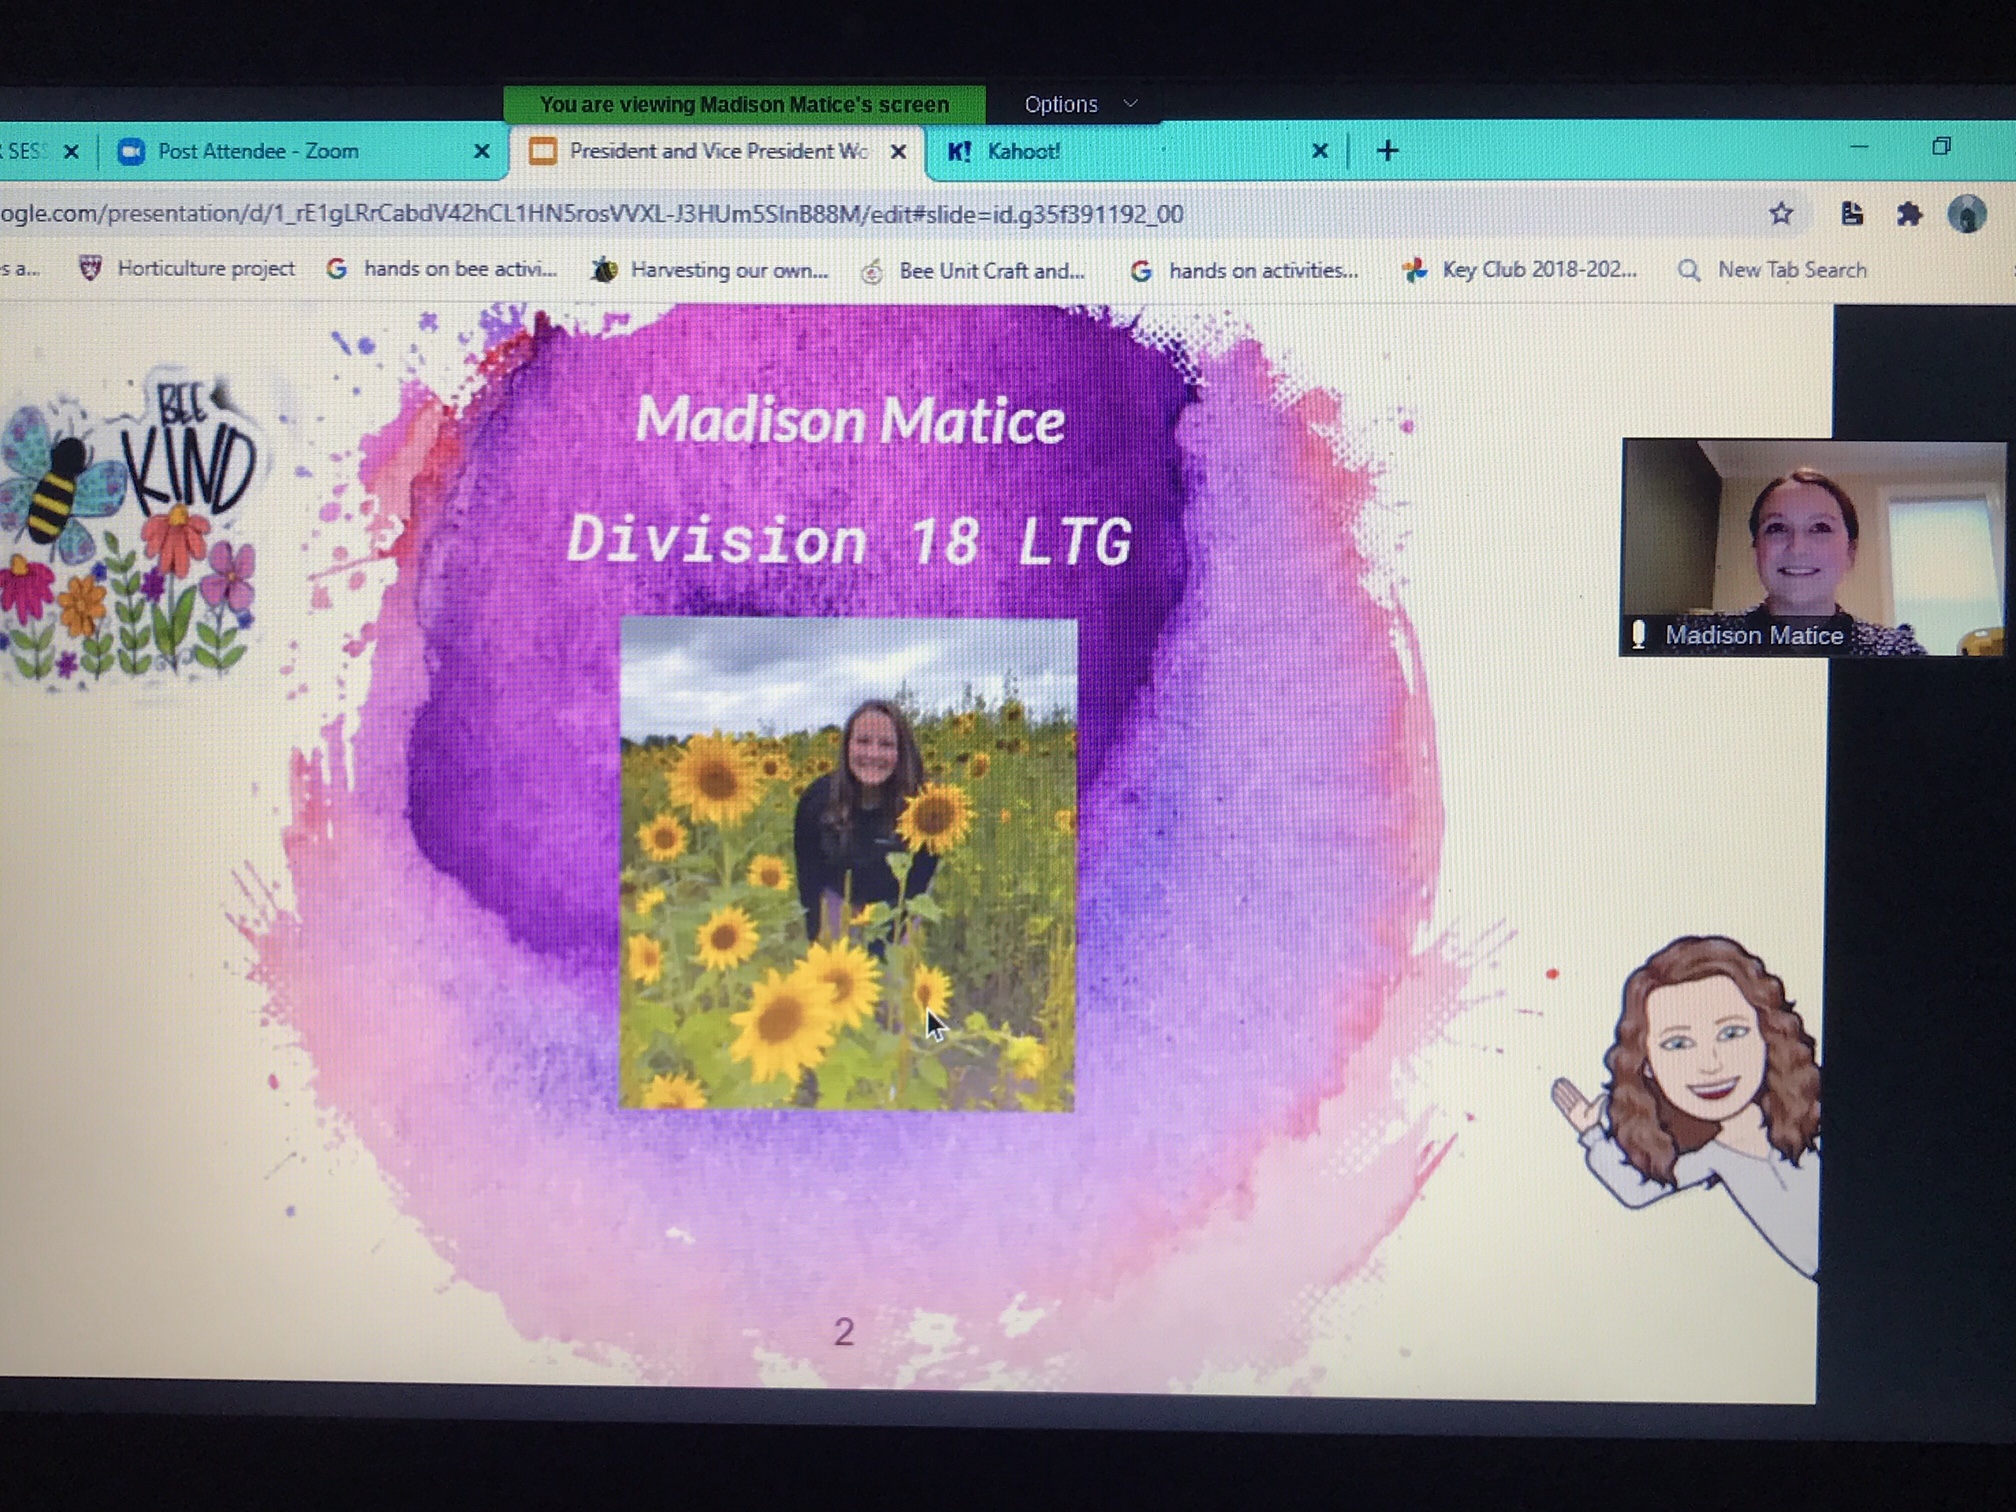Open the reading list document icon beside the star
The height and width of the screenshot is (1512, 2016).
click(x=1852, y=213)
